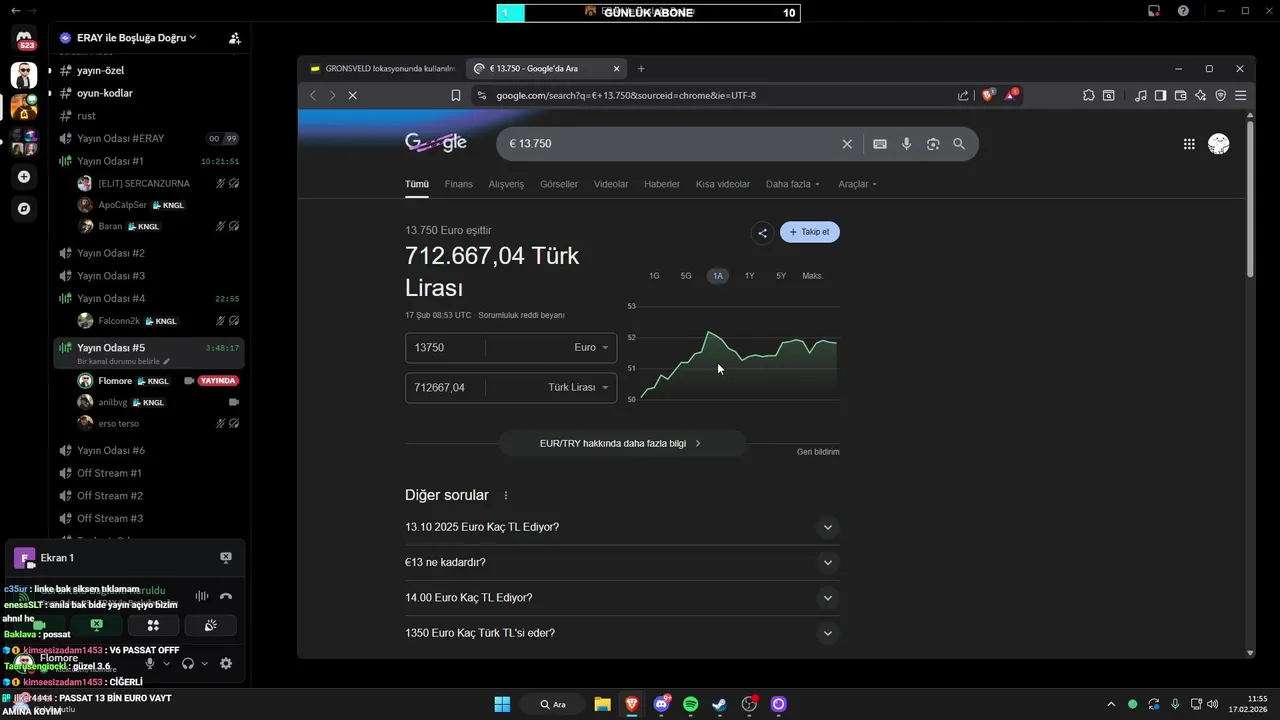
Task: Clear the Google search box
Action: click(847, 144)
